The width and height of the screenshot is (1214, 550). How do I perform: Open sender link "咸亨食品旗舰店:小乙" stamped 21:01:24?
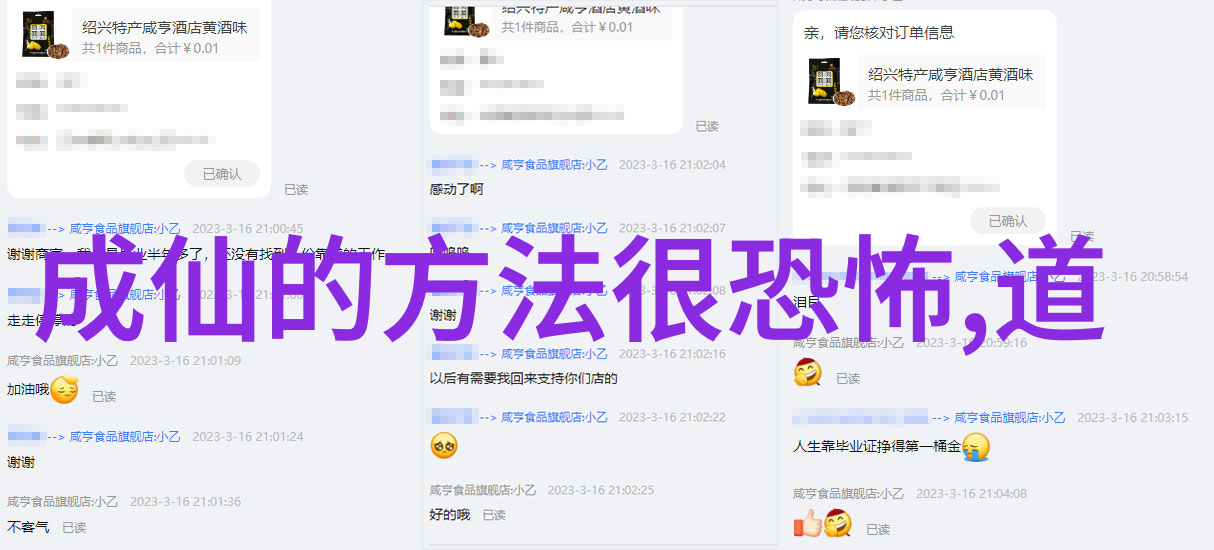coord(127,437)
